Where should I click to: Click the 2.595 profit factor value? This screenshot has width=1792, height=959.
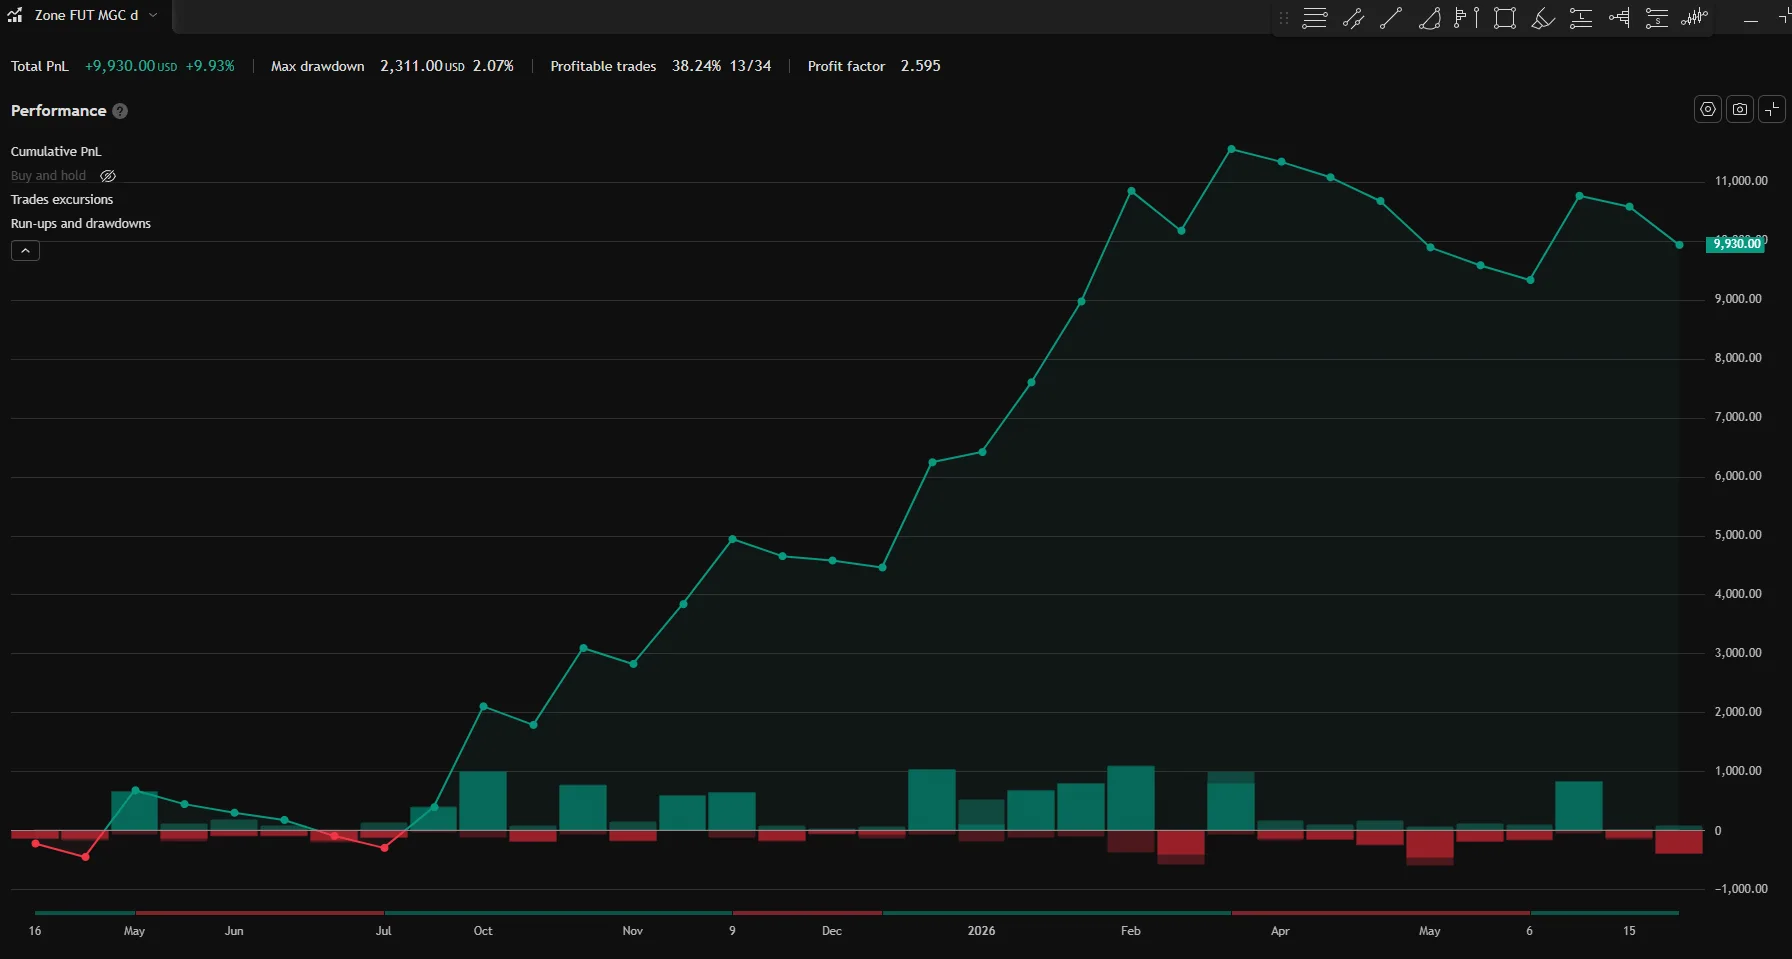click(x=920, y=66)
